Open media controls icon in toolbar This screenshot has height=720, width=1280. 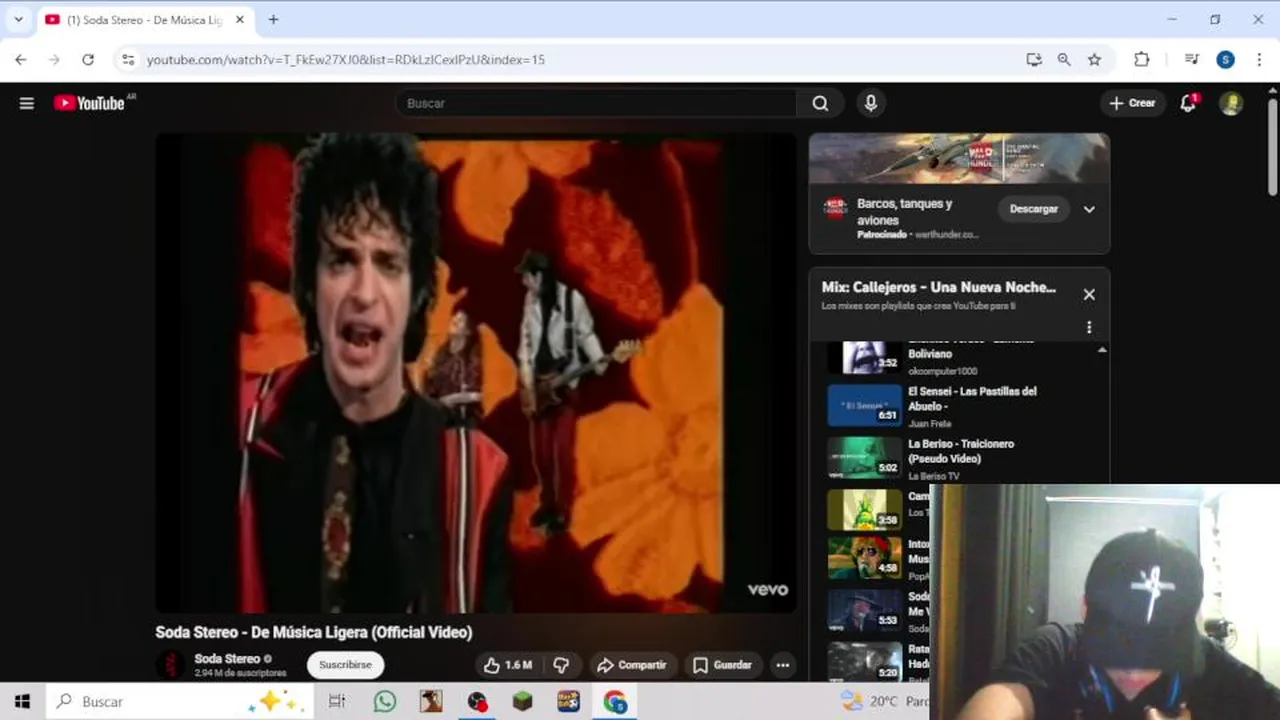click(x=1192, y=60)
